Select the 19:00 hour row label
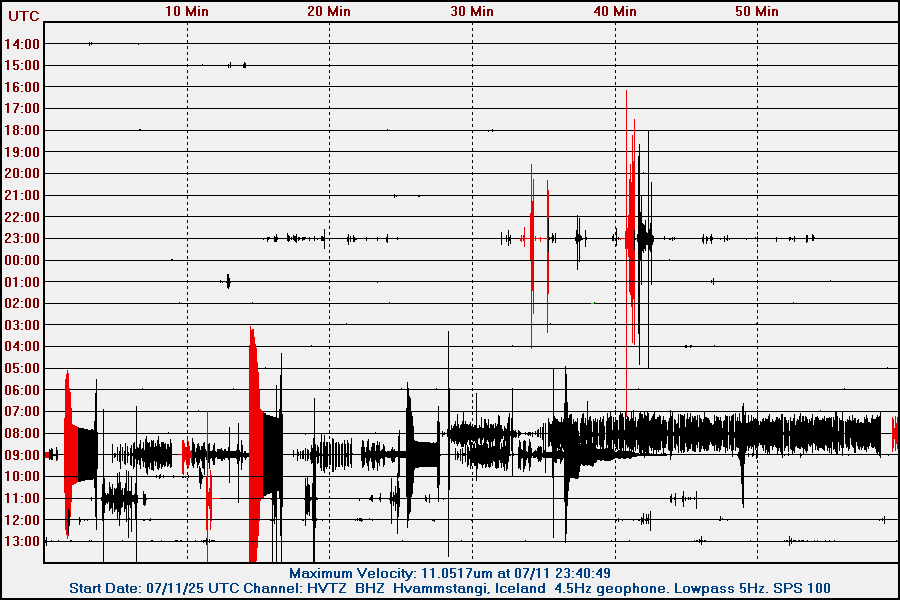The image size is (900, 600). 22,152
